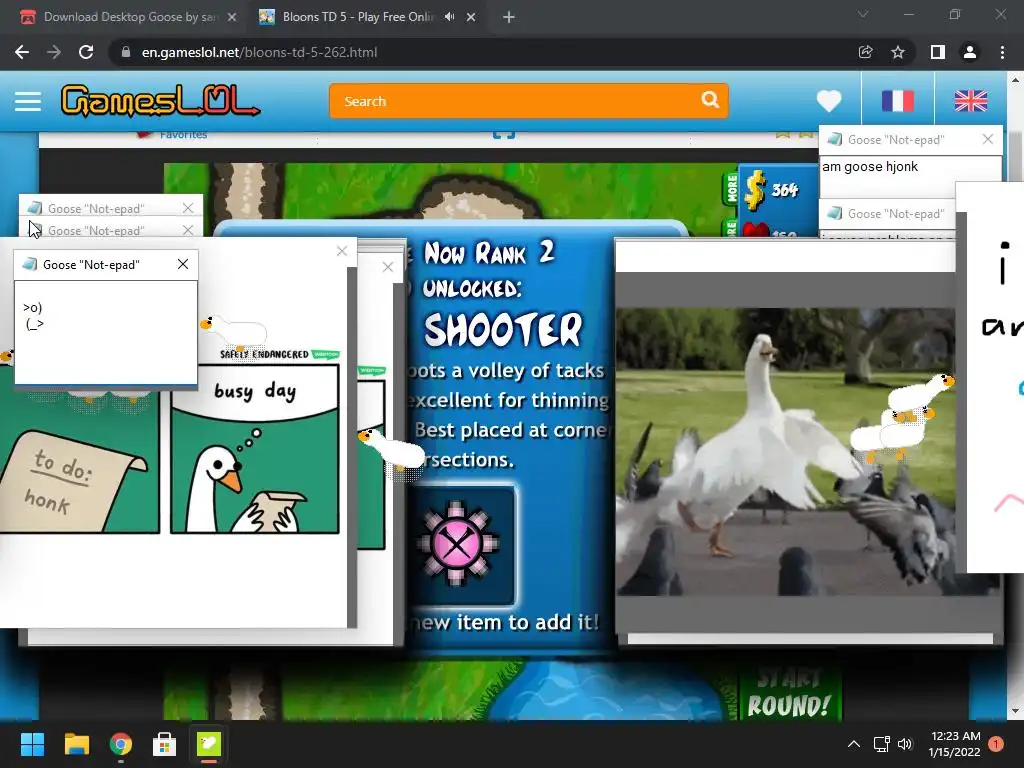Close the Download Desktop Goose tab
1024x768 pixels.
tap(232, 17)
